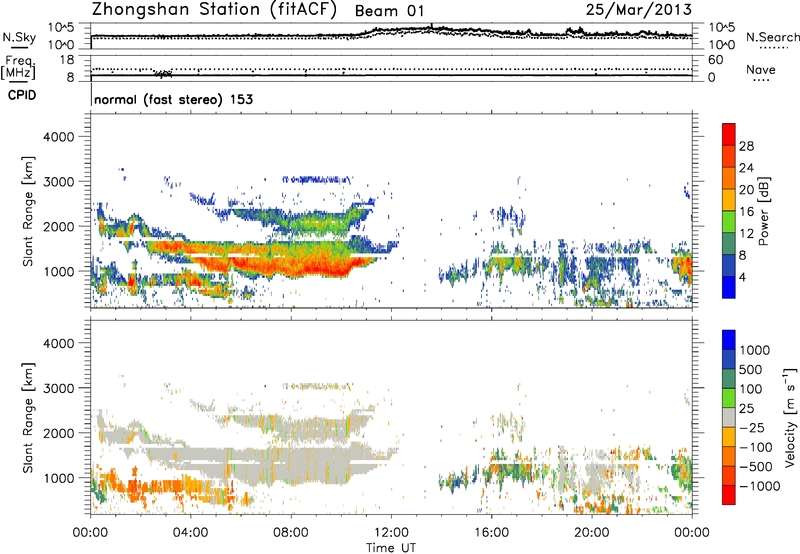Viewport: 800px width, 554px height.
Task: Click the blue bottom swatch of Power colorbar
Action: (x=729, y=287)
